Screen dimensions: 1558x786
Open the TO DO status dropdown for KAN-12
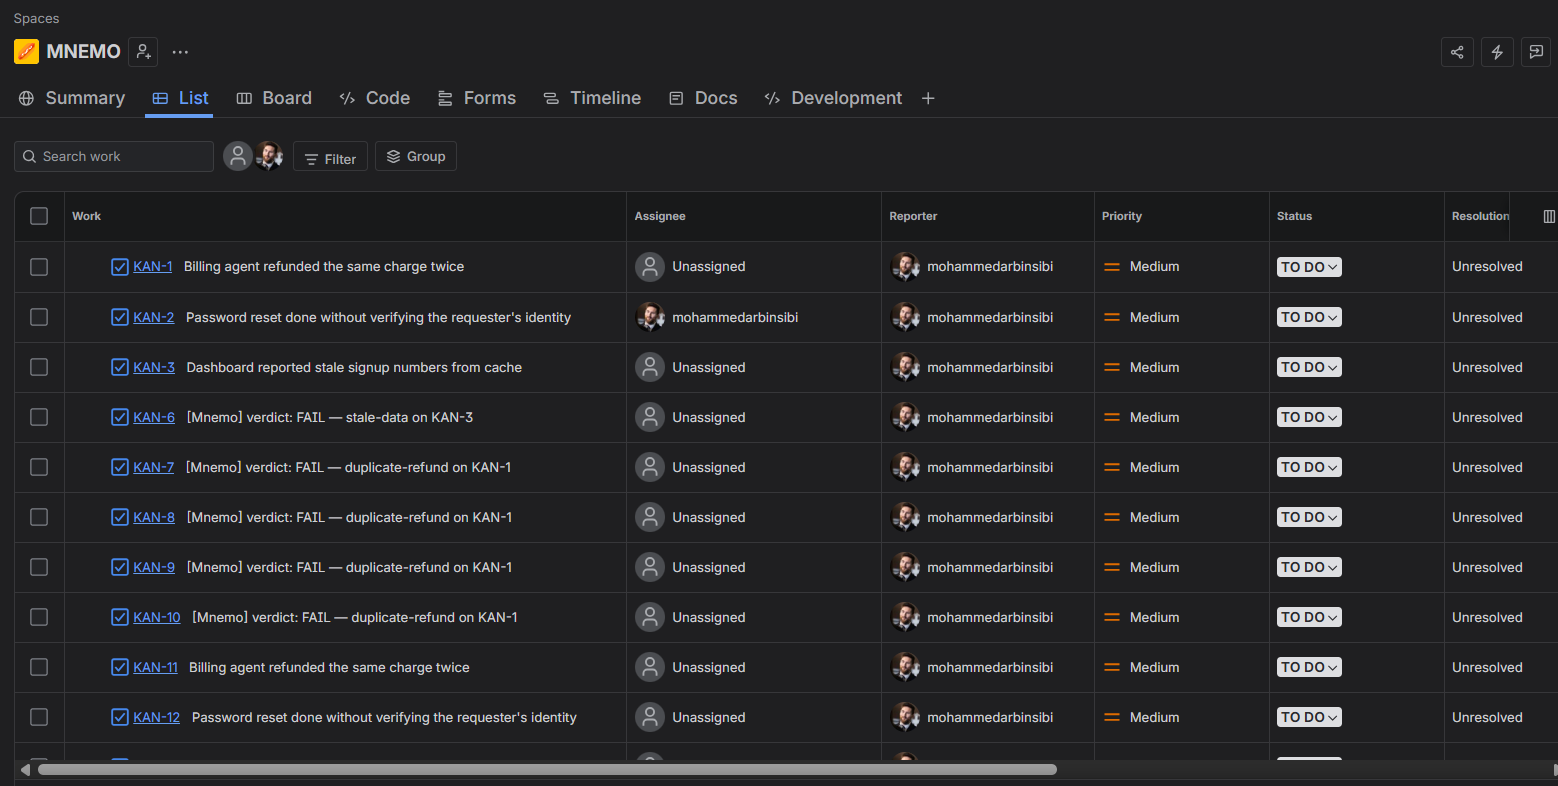pos(1309,717)
